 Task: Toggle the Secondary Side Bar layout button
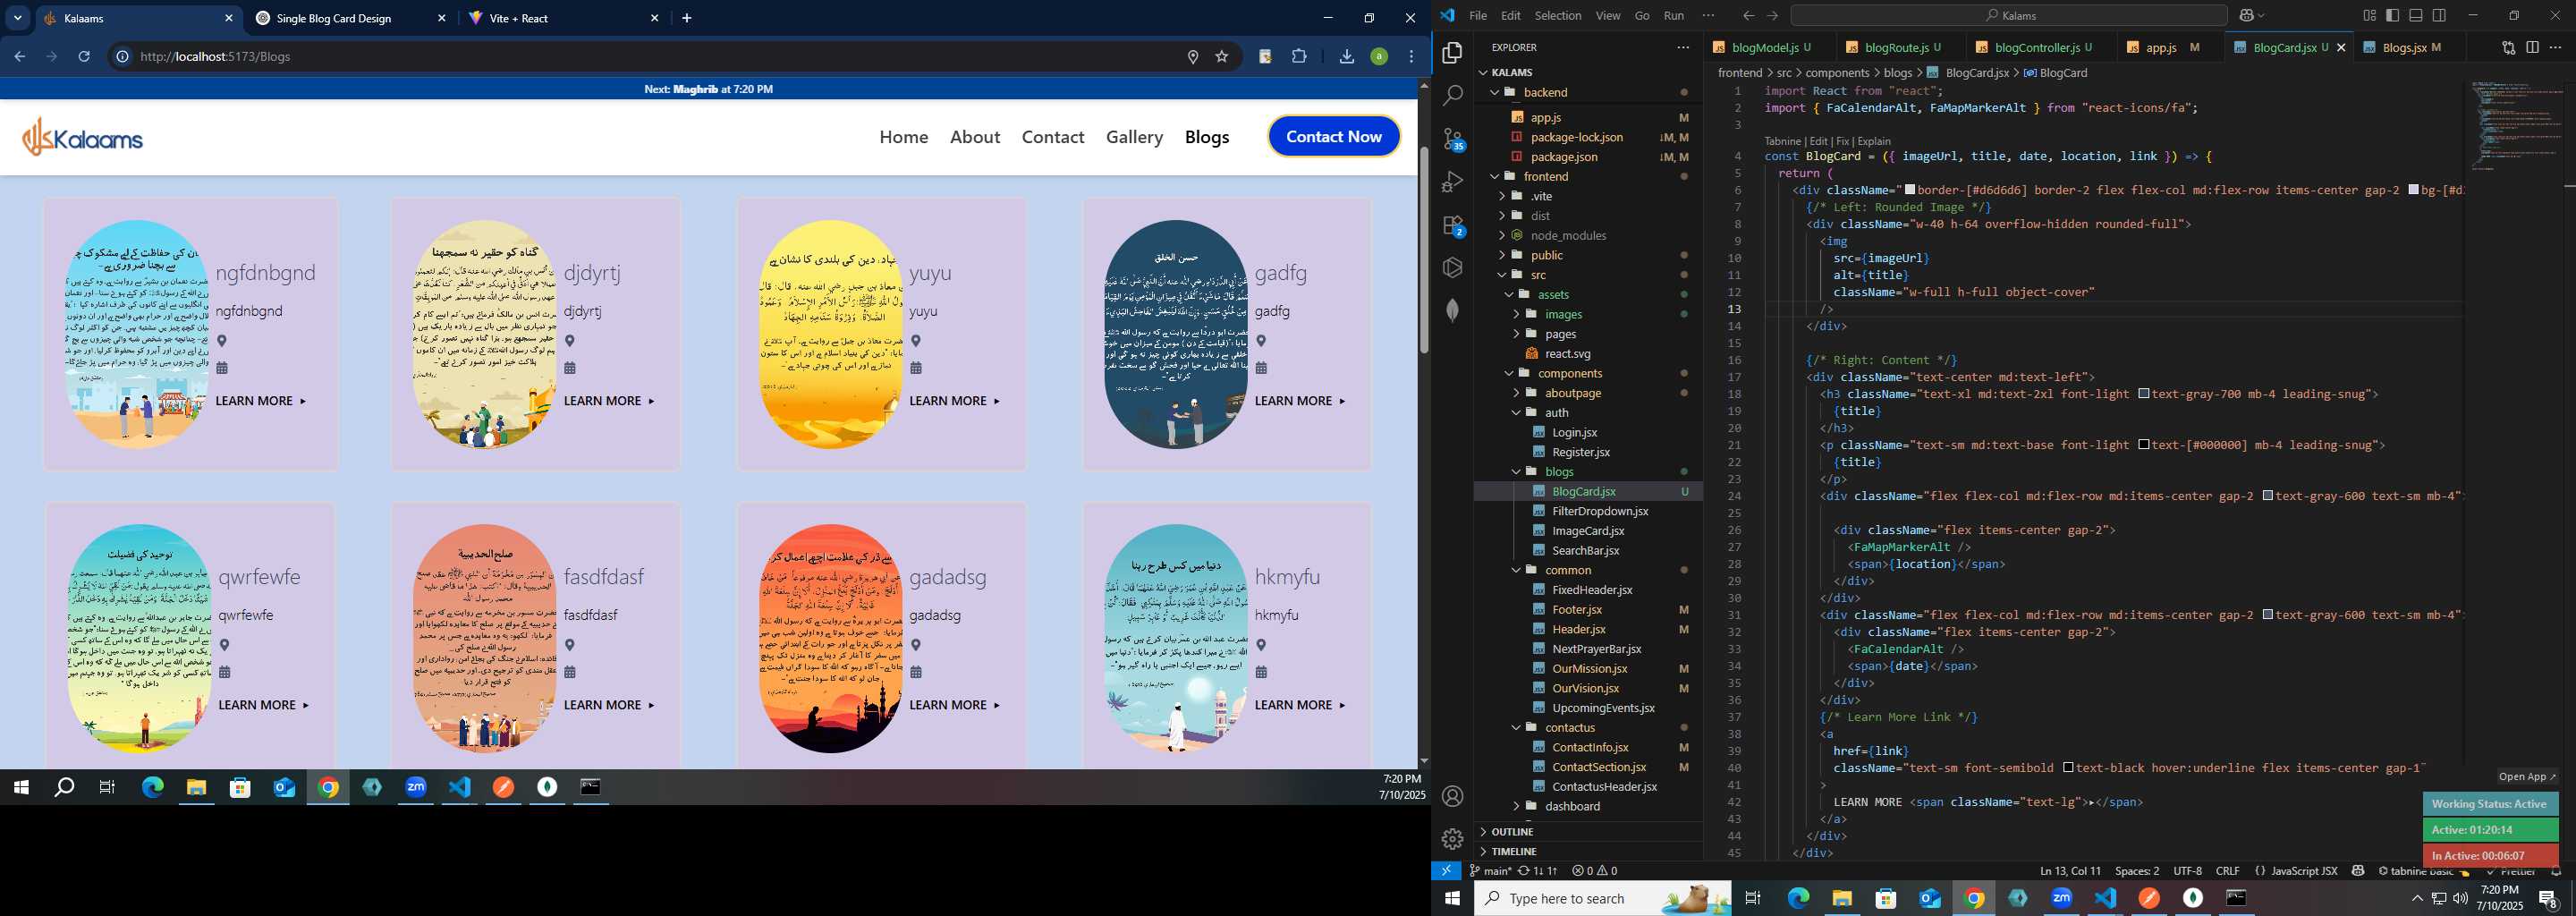[x=2439, y=15]
